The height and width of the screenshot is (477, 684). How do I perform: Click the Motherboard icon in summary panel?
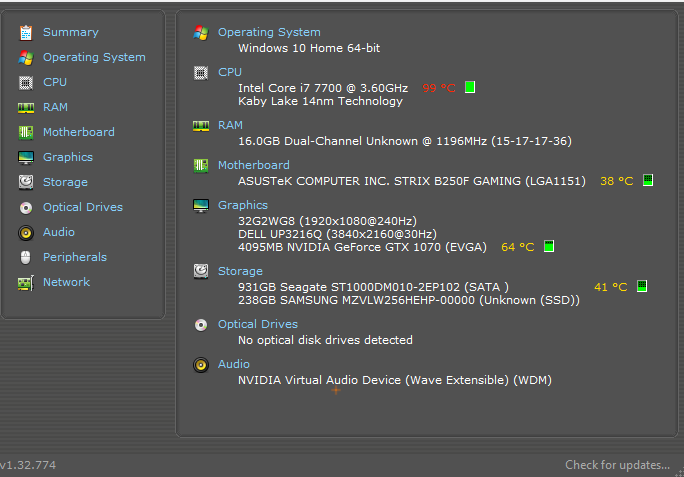[x=201, y=166]
